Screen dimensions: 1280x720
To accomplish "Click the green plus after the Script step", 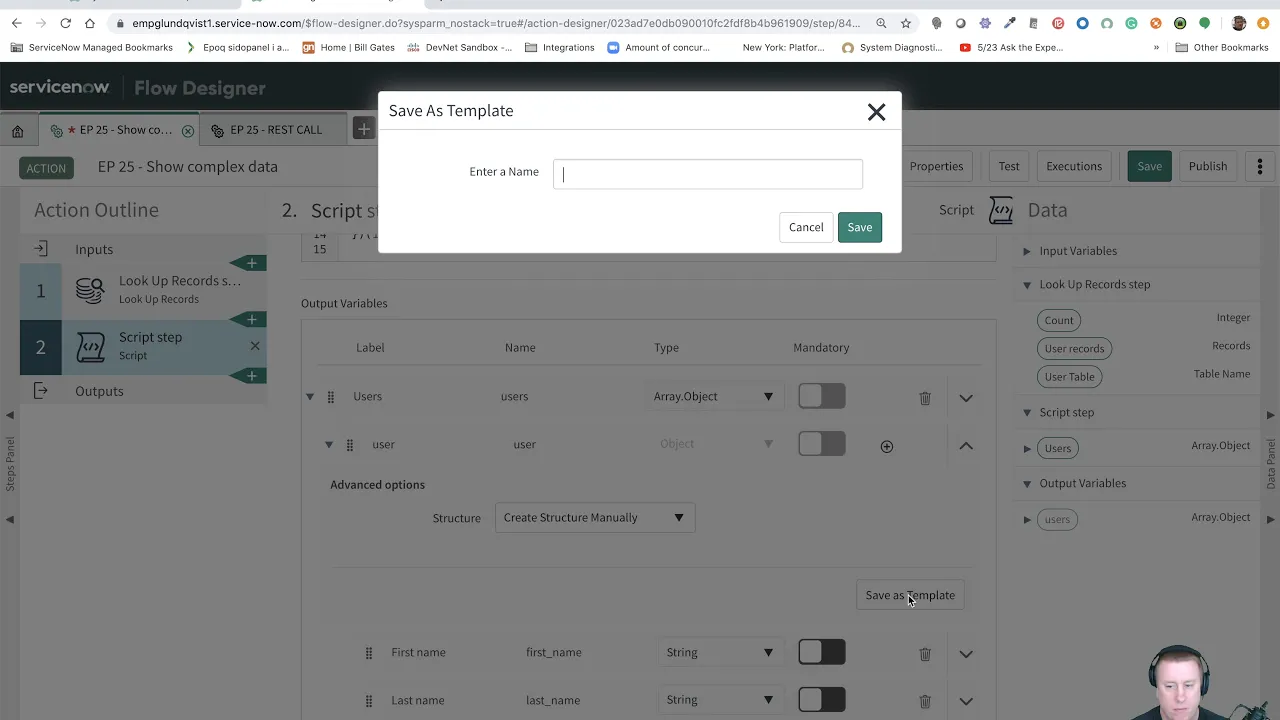I will pyautogui.click(x=251, y=375).
